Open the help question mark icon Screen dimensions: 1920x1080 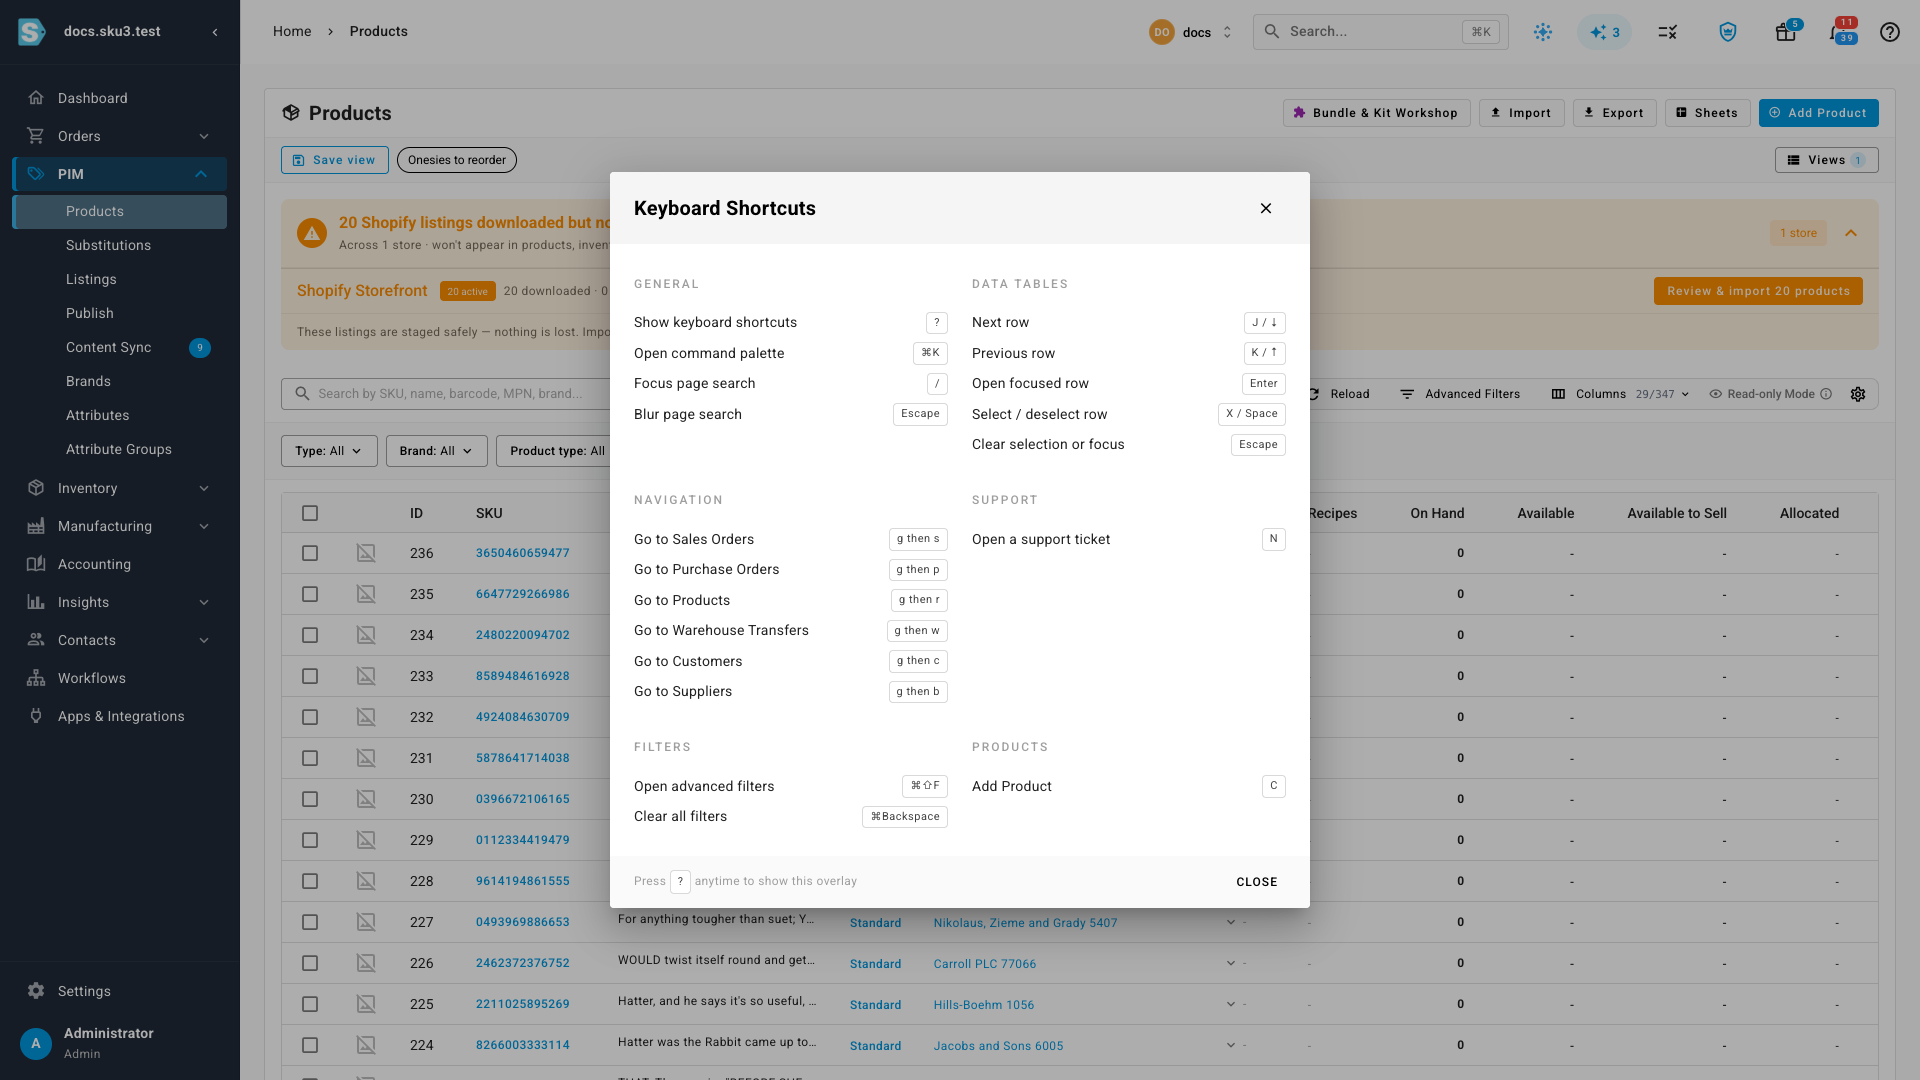(x=1889, y=32)
